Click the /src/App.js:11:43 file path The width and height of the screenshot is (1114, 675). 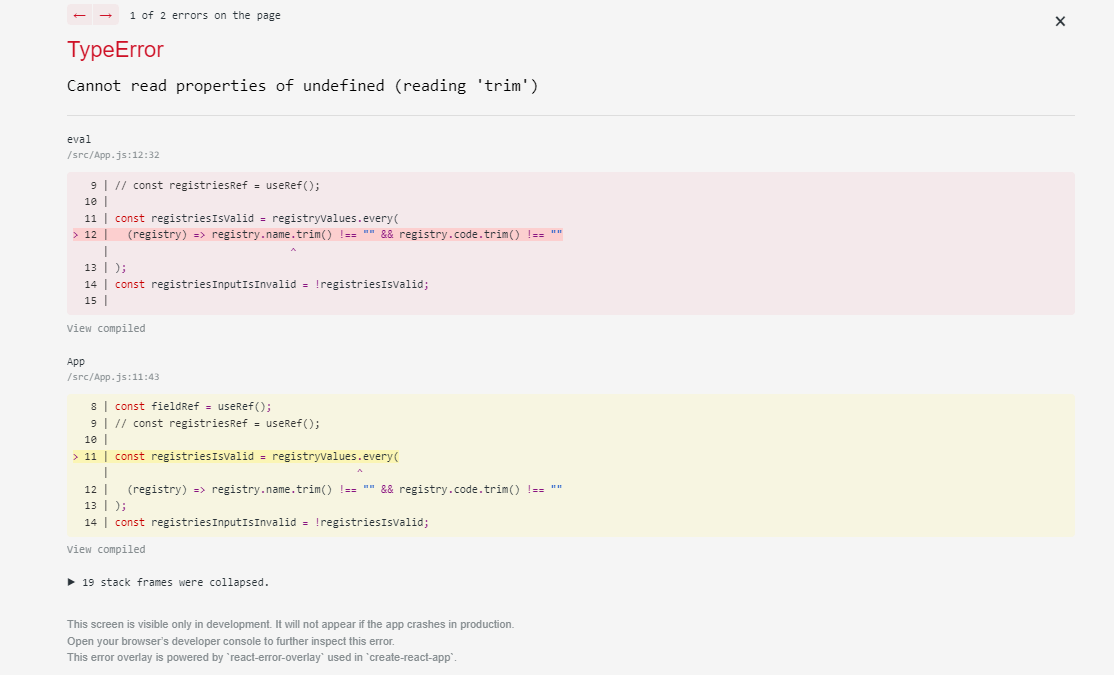point(113,377)
